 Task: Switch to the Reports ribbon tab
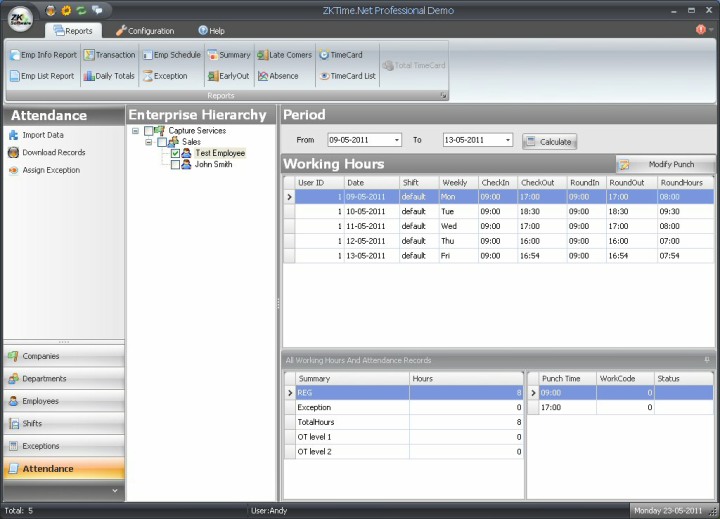(73, 31)
